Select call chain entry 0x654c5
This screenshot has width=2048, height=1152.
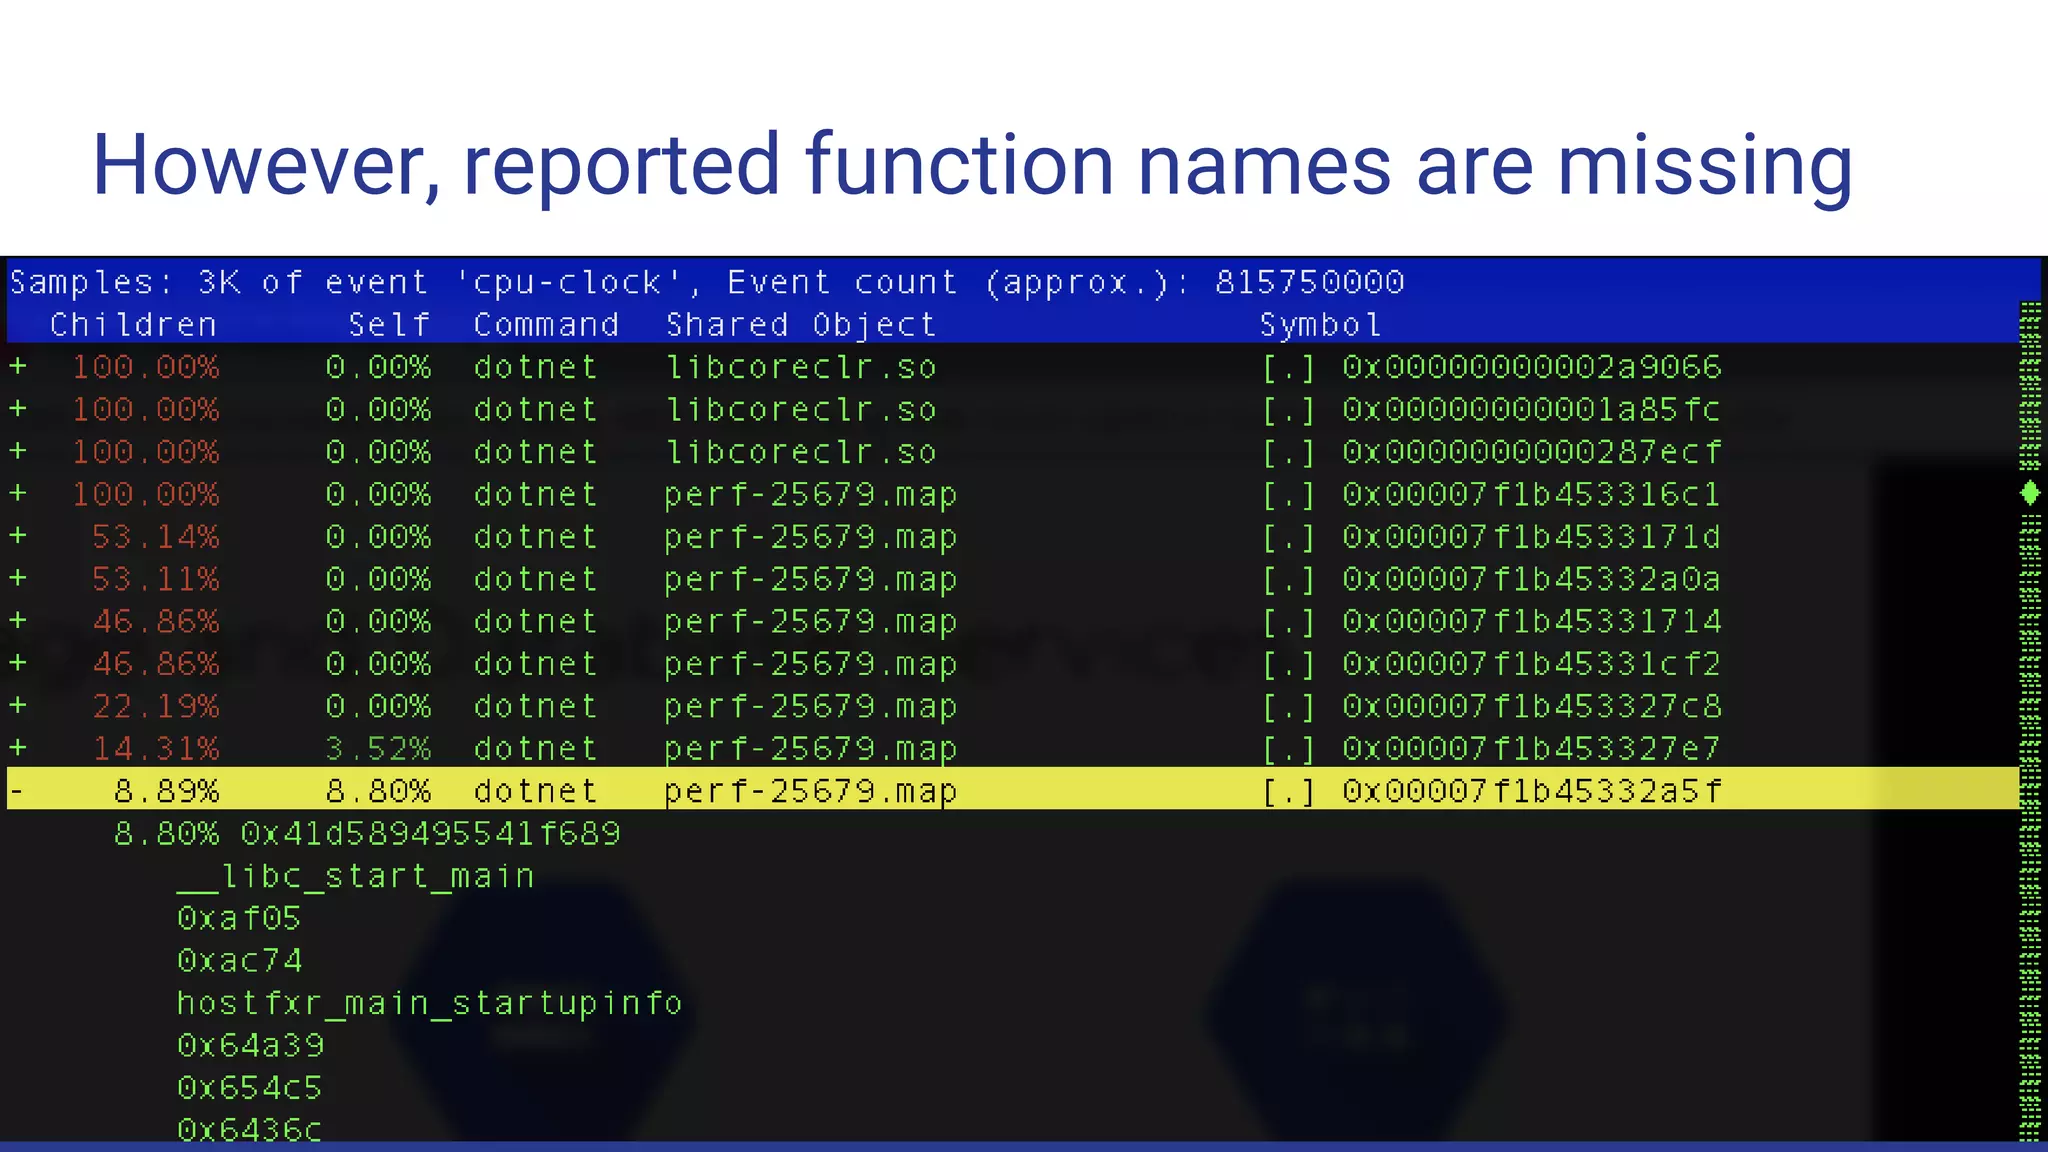pos(250,1087)
